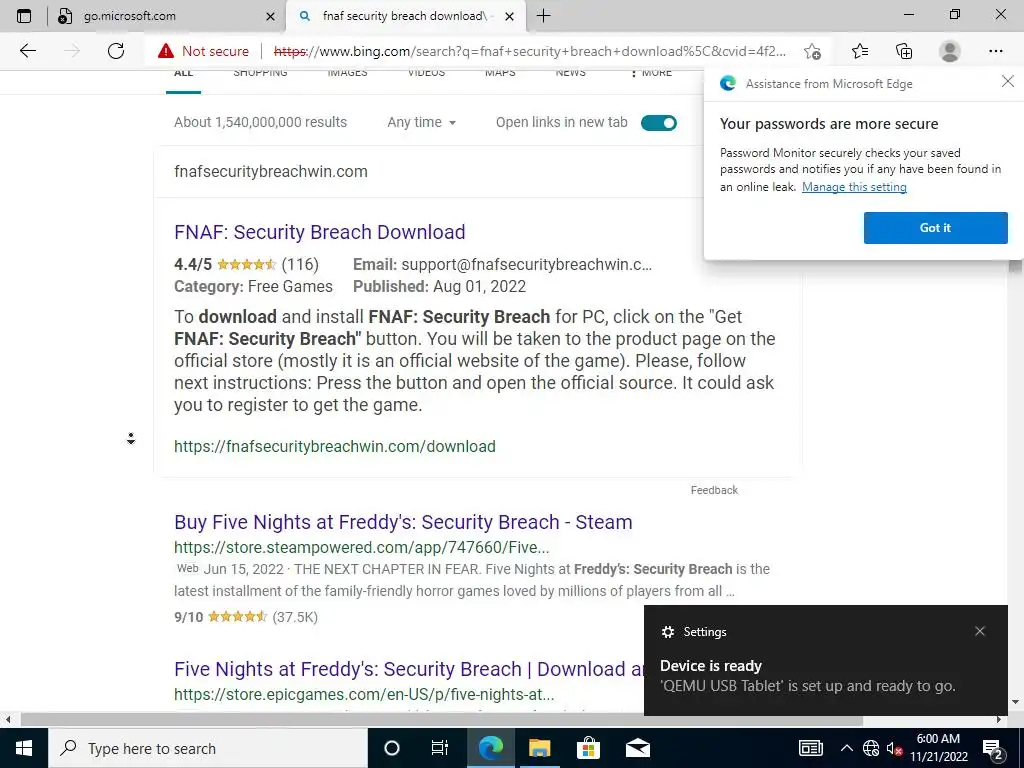Click the horizontal scrollbar left arrow
Viewport: 1024px width, 768px height.
[8, 720]
